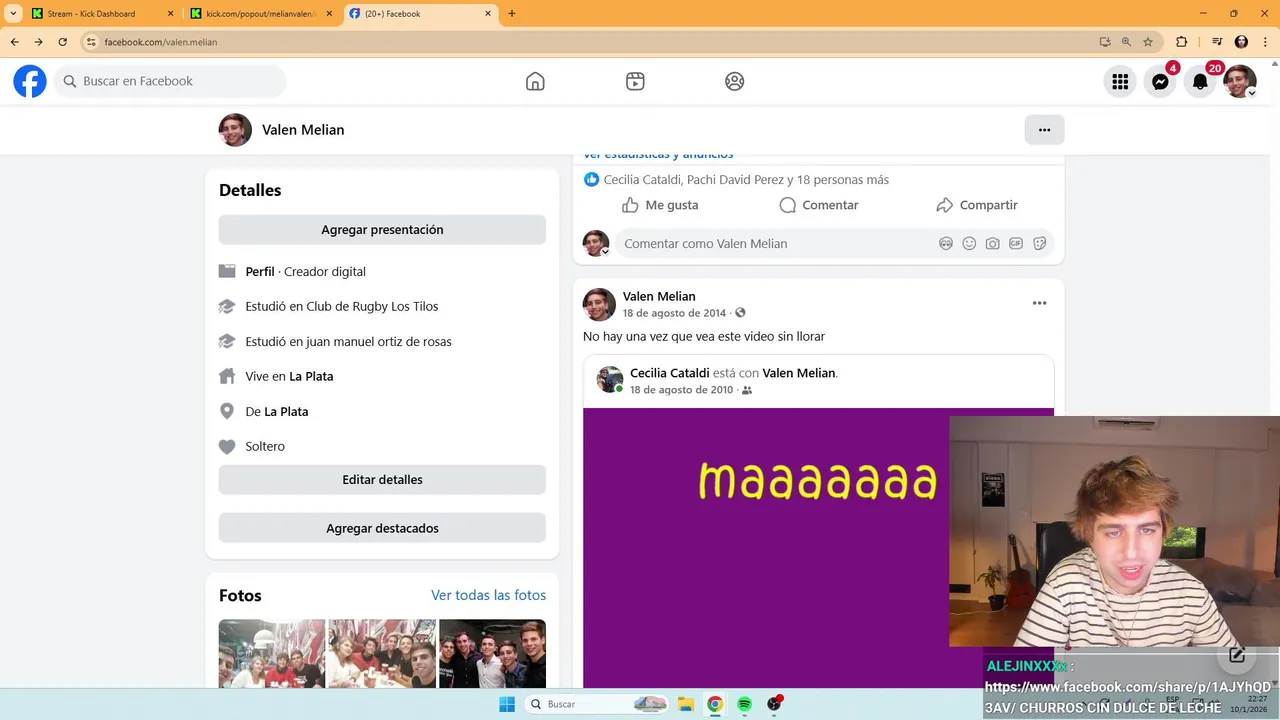Click Agregar destacados button
This screenshot has width=1280, height=720.
[382, 528]
